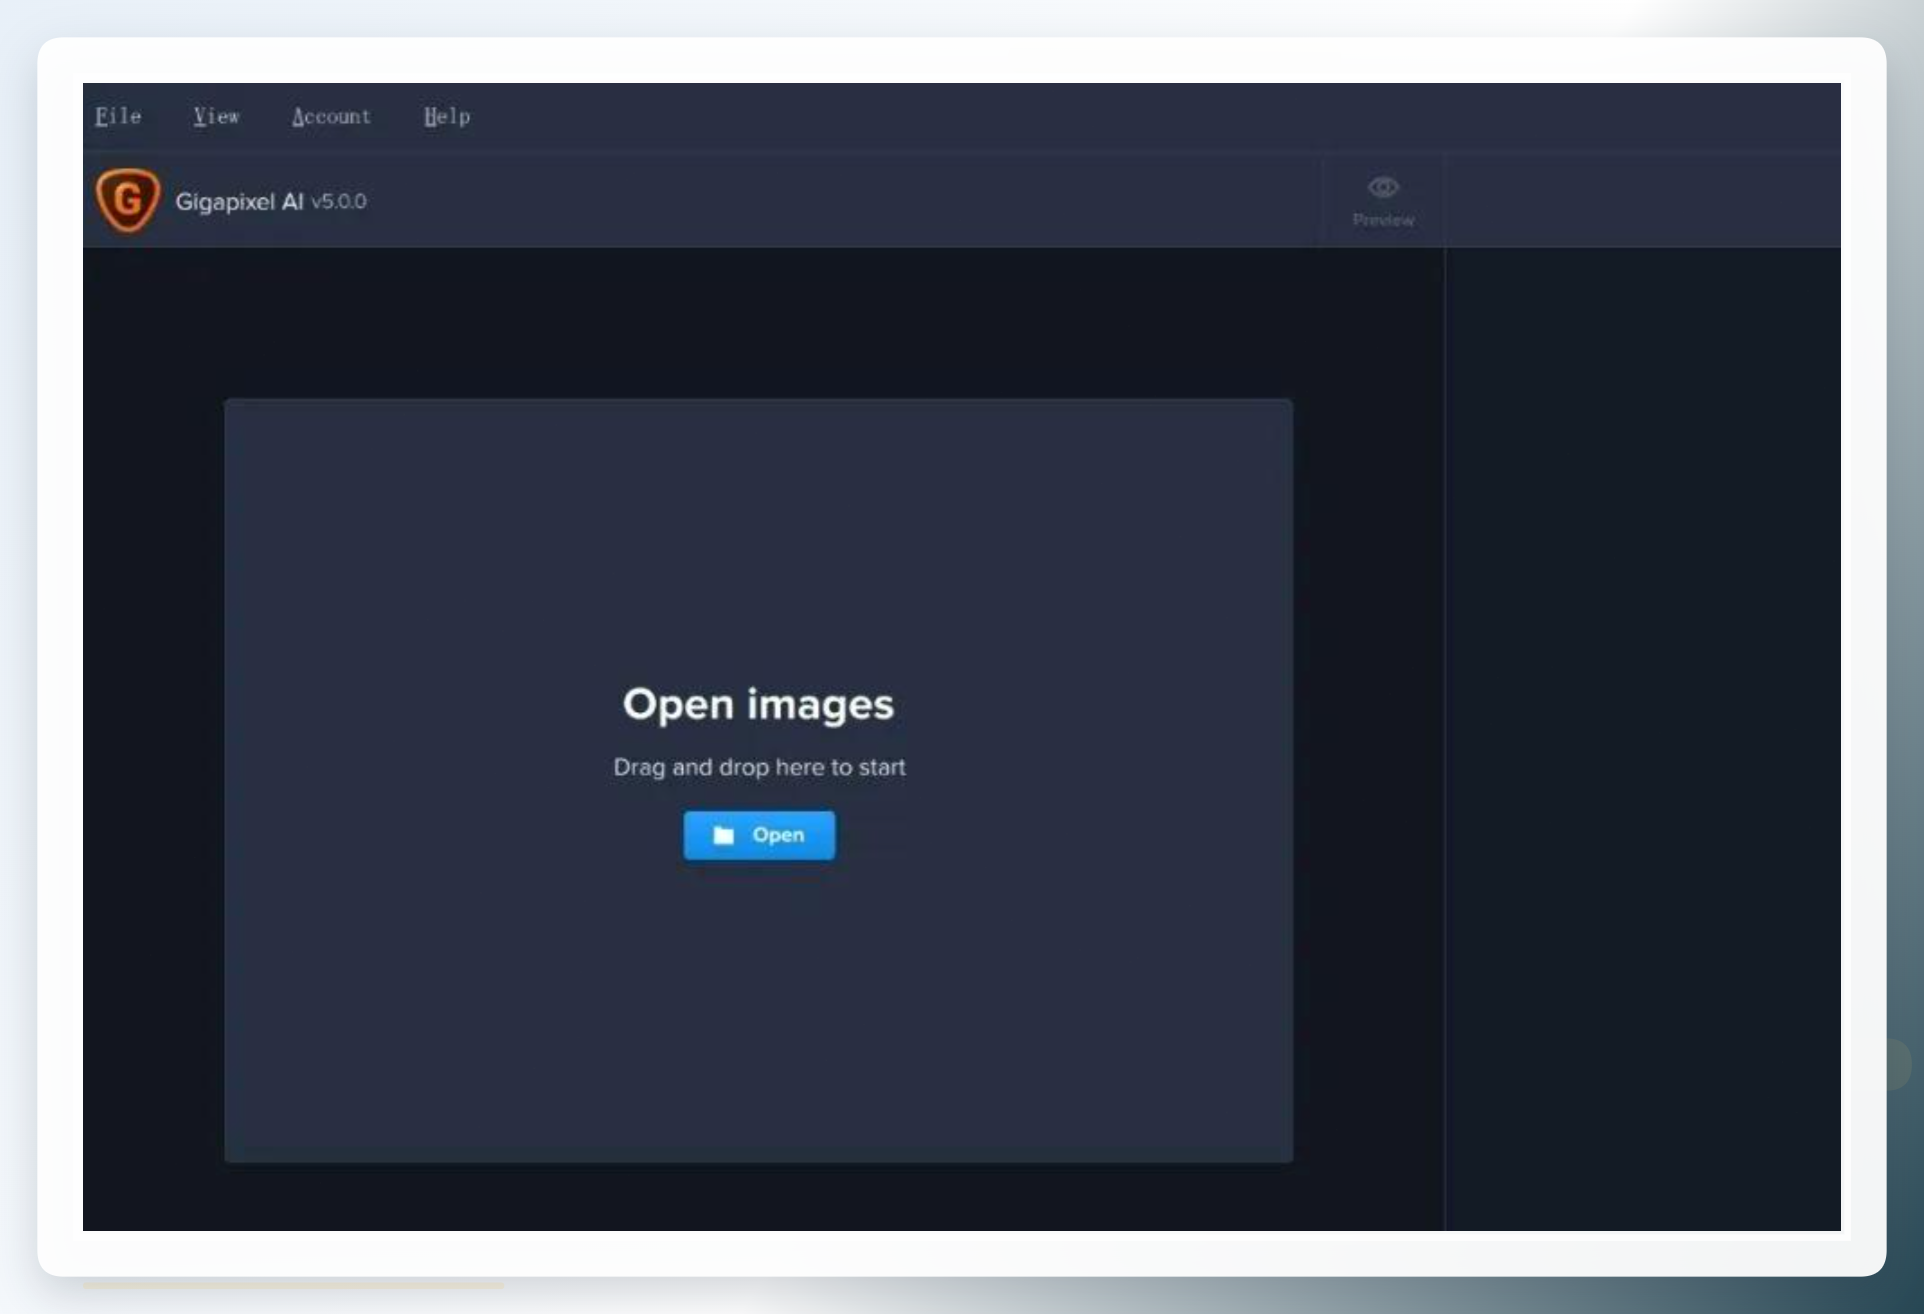Open the Account menu
The image size is (1924, 1314).
point(331,116)
